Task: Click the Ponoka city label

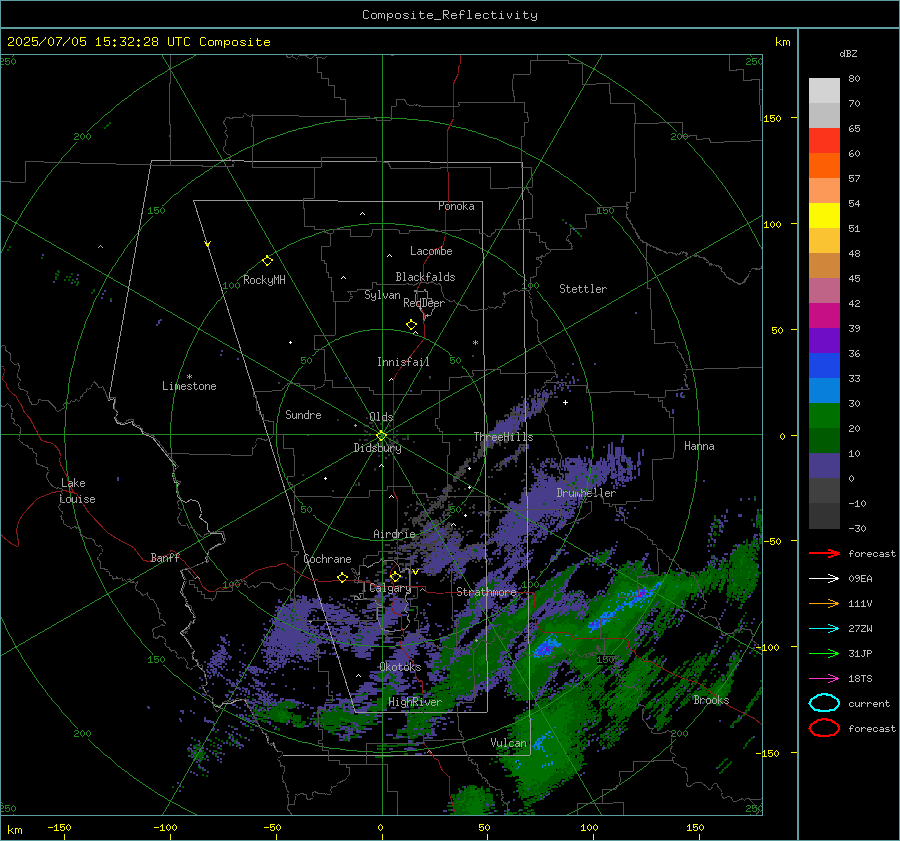Action: [x=456, y=206]
